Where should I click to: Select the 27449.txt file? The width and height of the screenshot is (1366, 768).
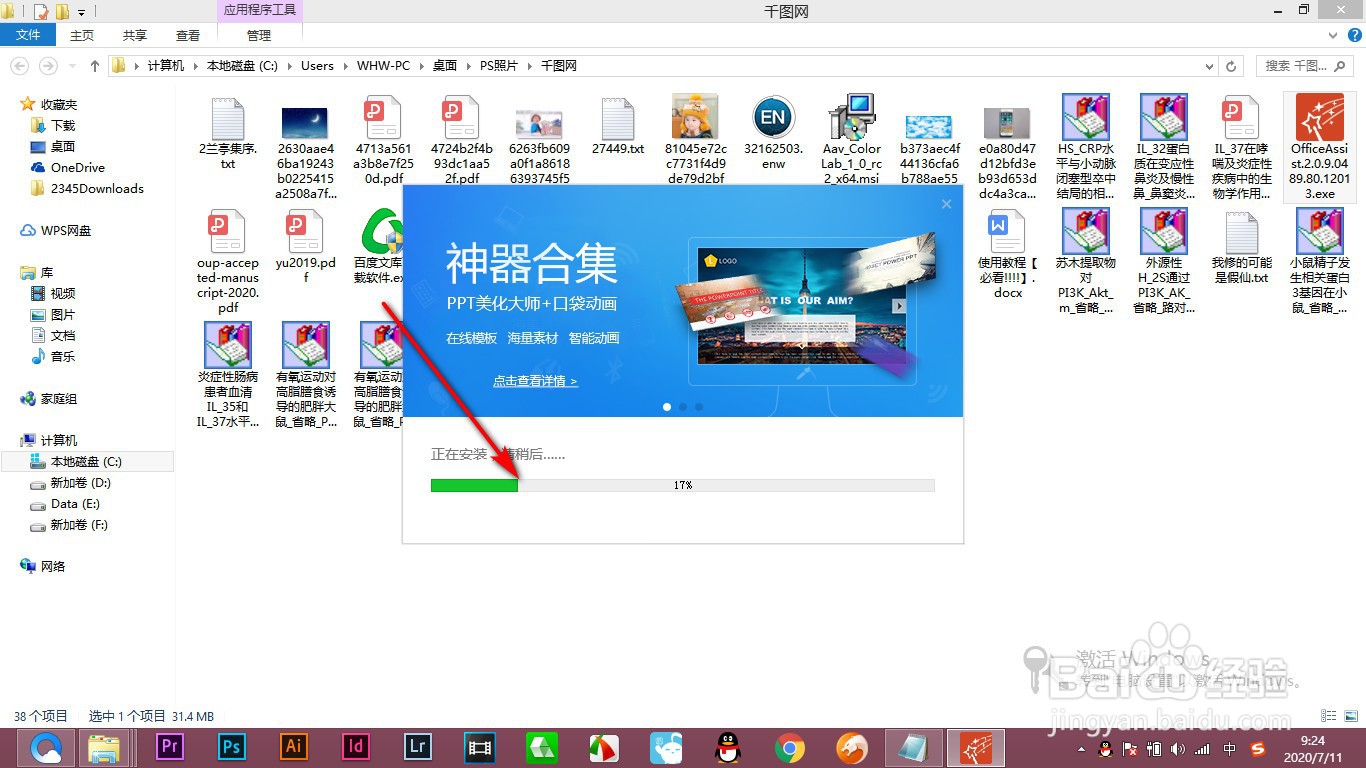pos(618,127)
